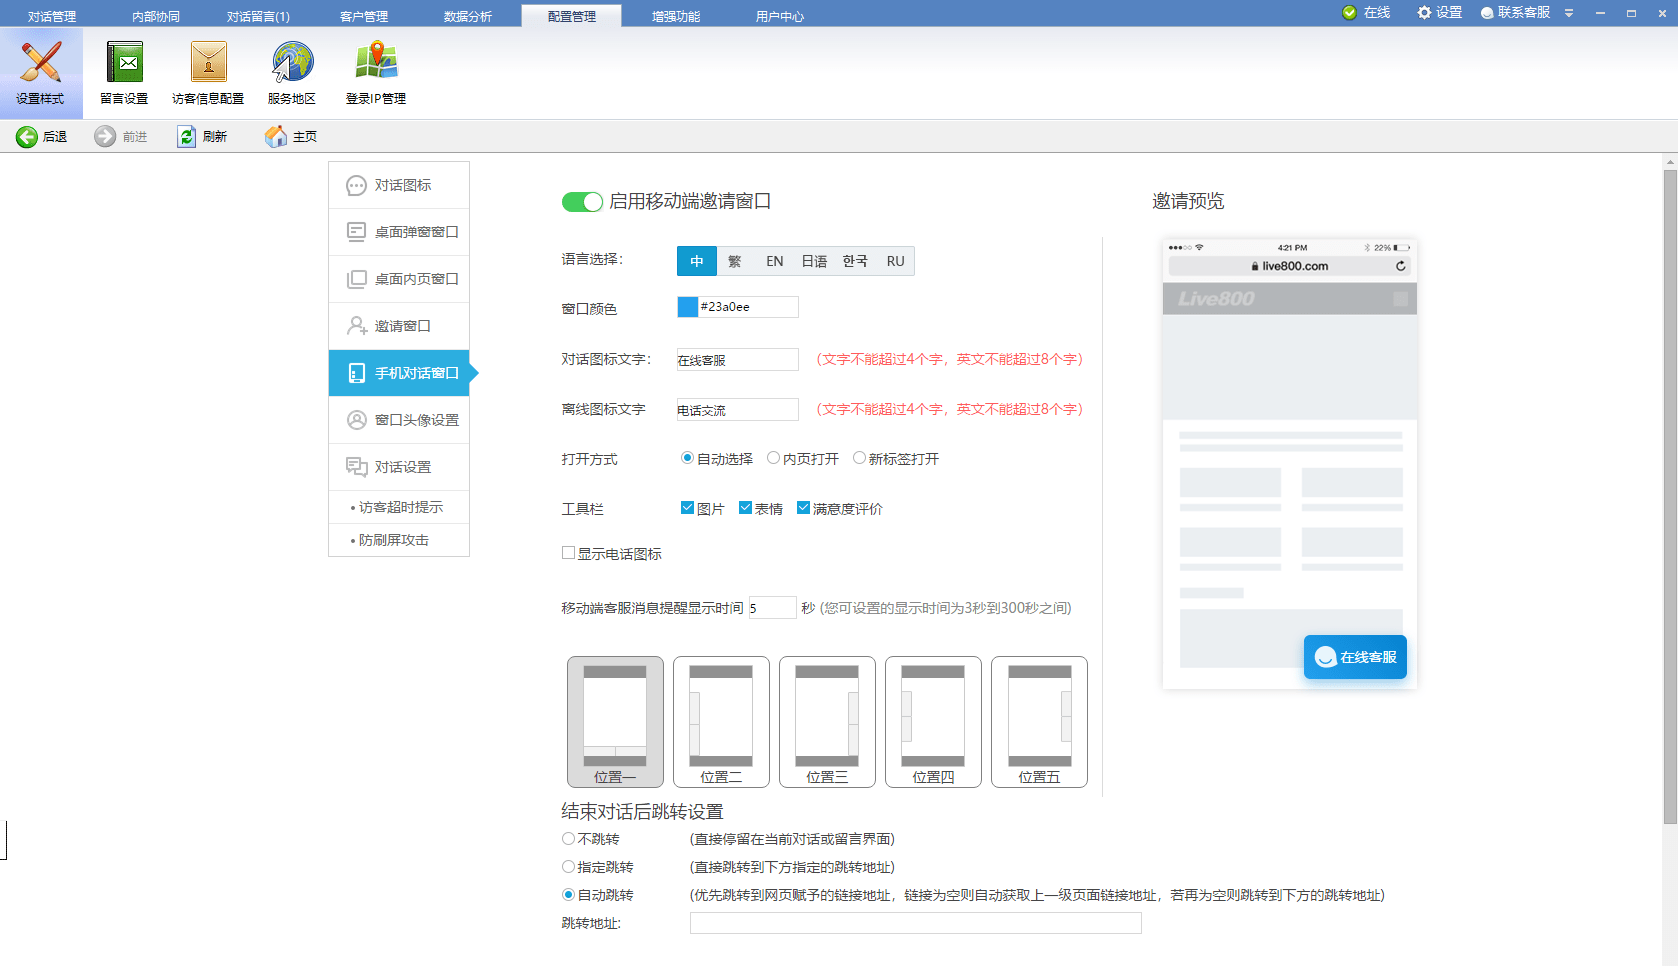Uncheck the 满意度评价 toolbar option
This screenshot has height=966, width=1678.
(x=804, y=507)
